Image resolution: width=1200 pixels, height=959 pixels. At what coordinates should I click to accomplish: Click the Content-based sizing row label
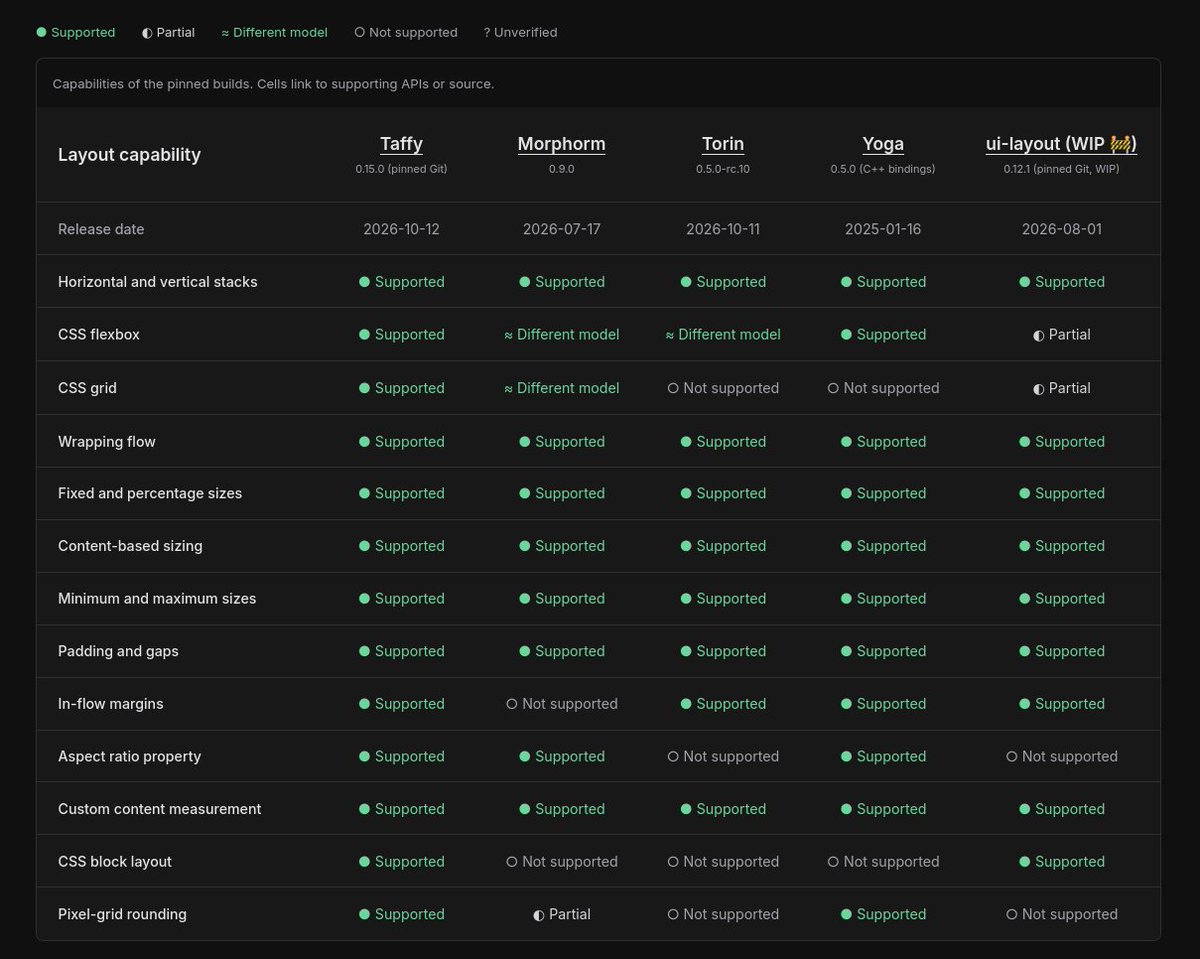coord(130,546)
